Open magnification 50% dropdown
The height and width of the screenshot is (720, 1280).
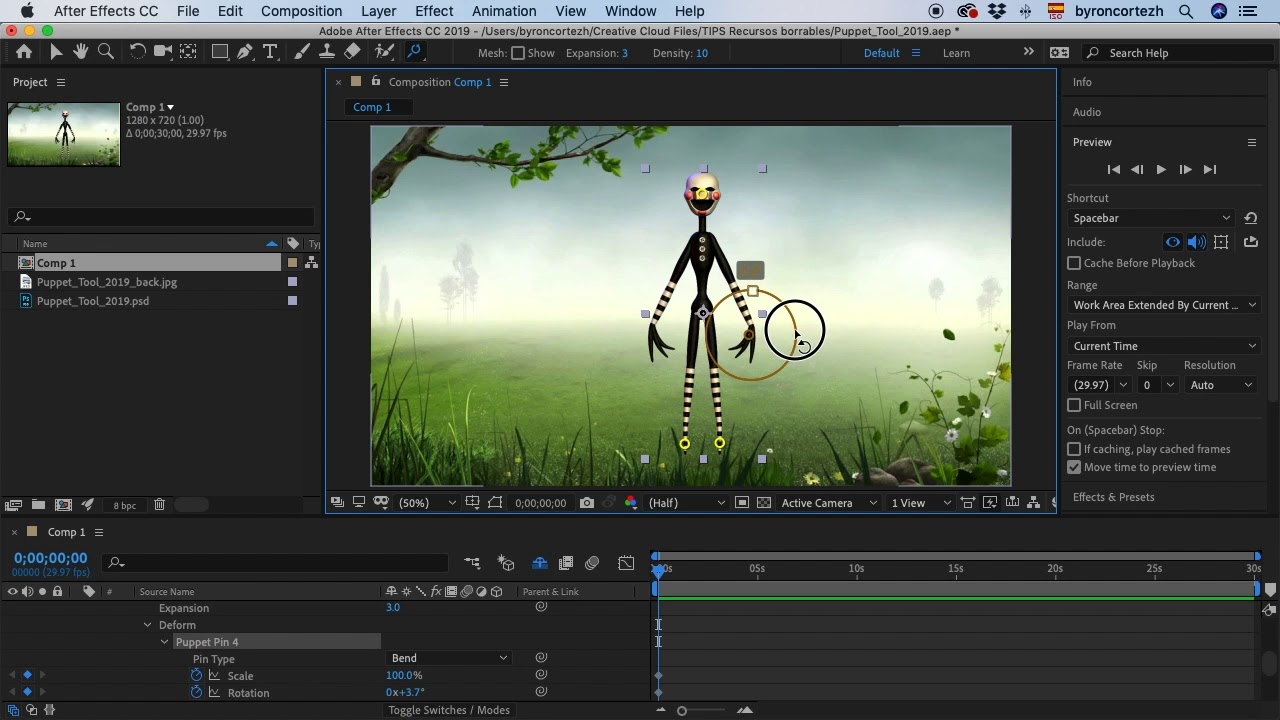point(427,503)
